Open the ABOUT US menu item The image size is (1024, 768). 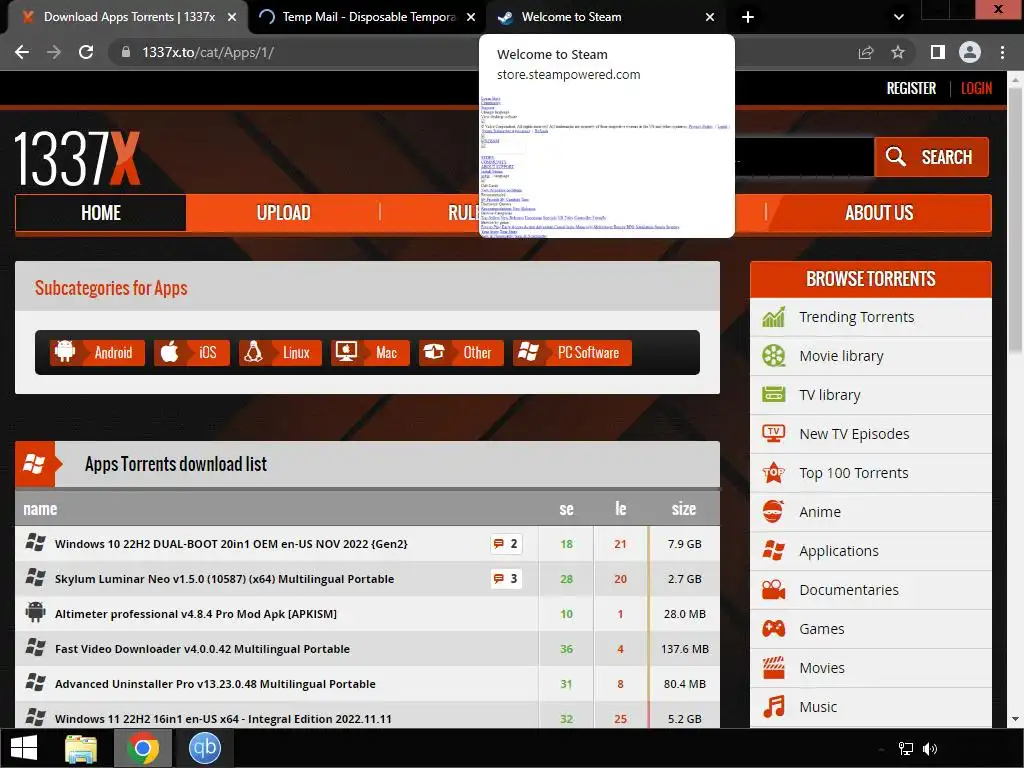(x=879, y=213)
